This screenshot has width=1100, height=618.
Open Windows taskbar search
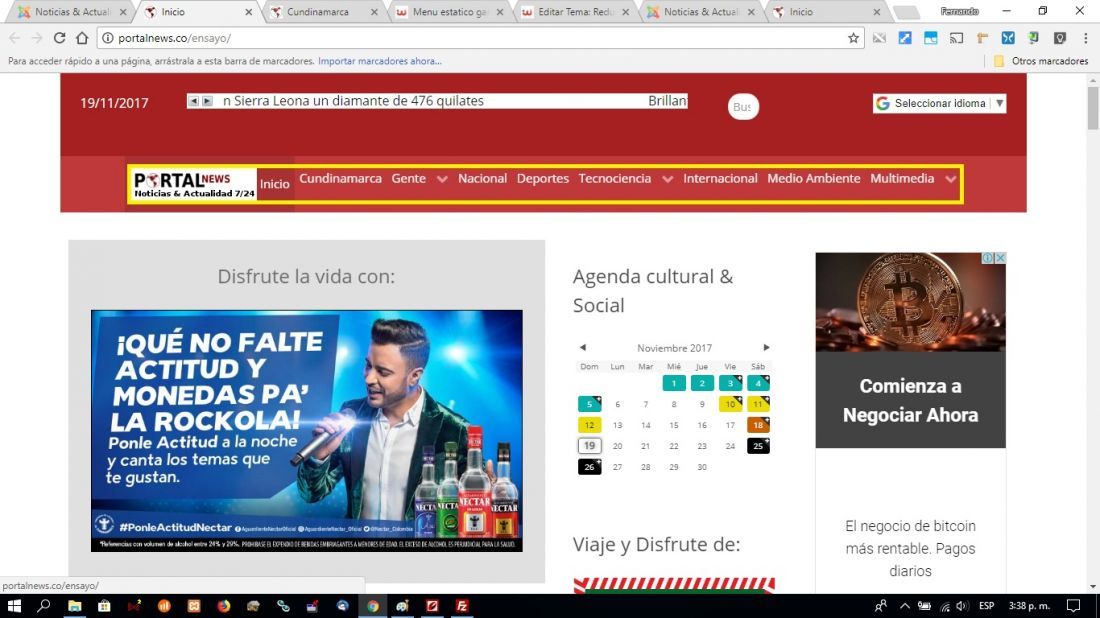(x=43, y=606)
